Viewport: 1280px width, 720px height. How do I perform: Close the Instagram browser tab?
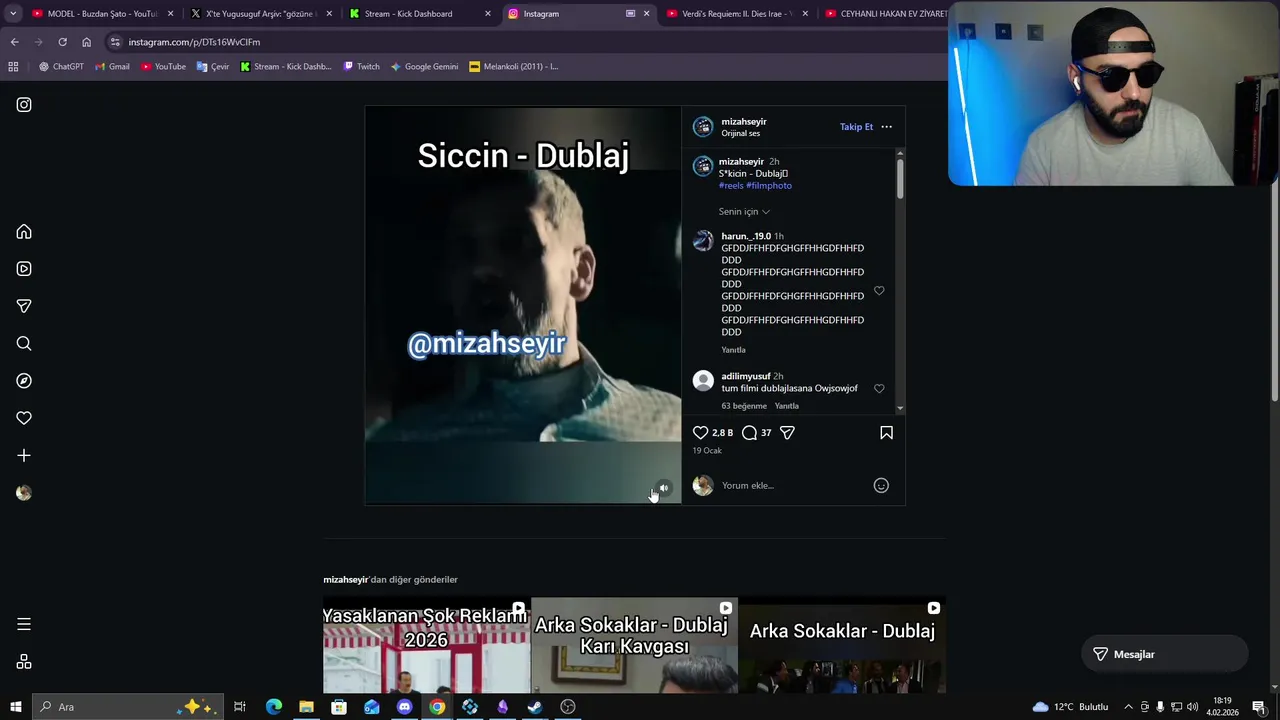coord(646,14)
